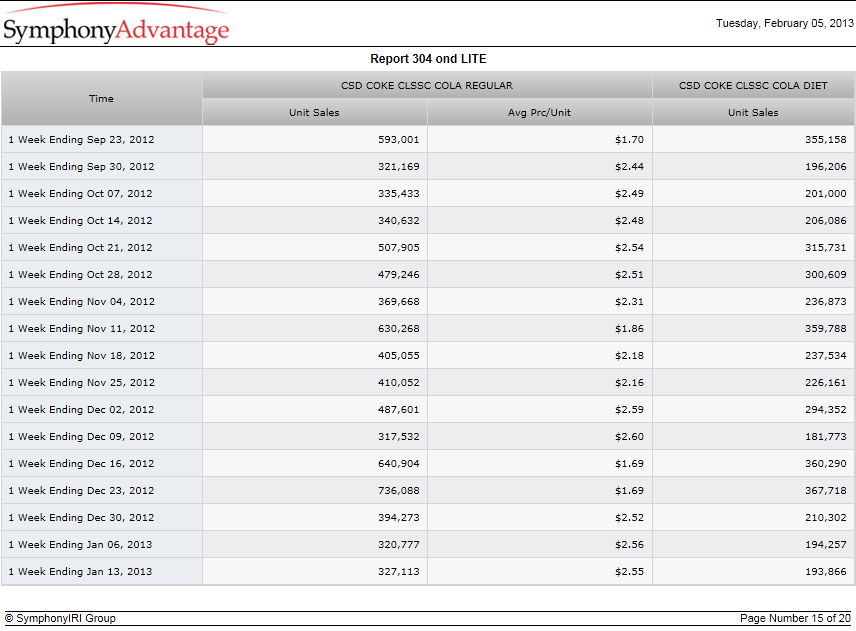Viewport: 856px width, 631px height.
Task: Select row 1 Week Ending Dec 16, 2012
Action: pos(427,464)
